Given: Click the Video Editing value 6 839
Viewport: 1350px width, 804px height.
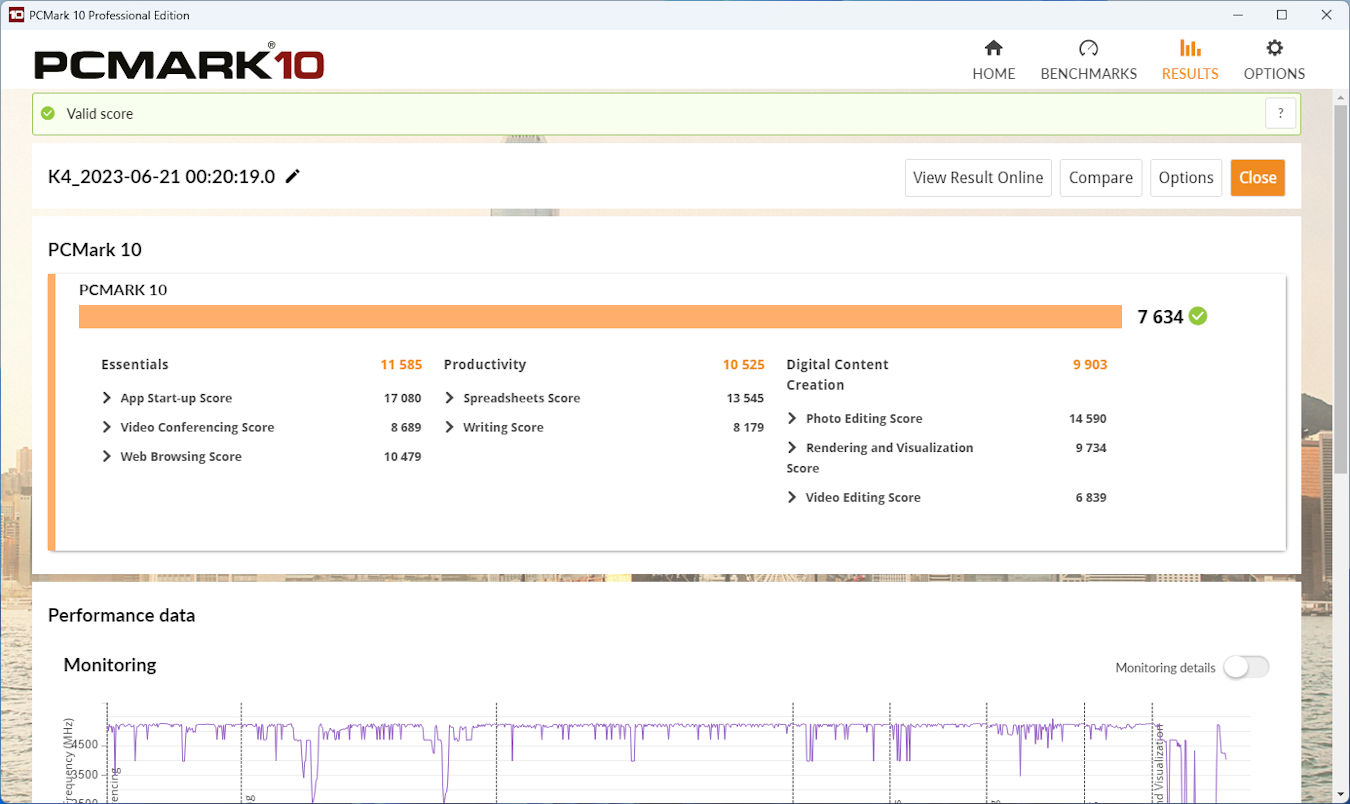Looking at the screenshot, I should coord(1091,497).
